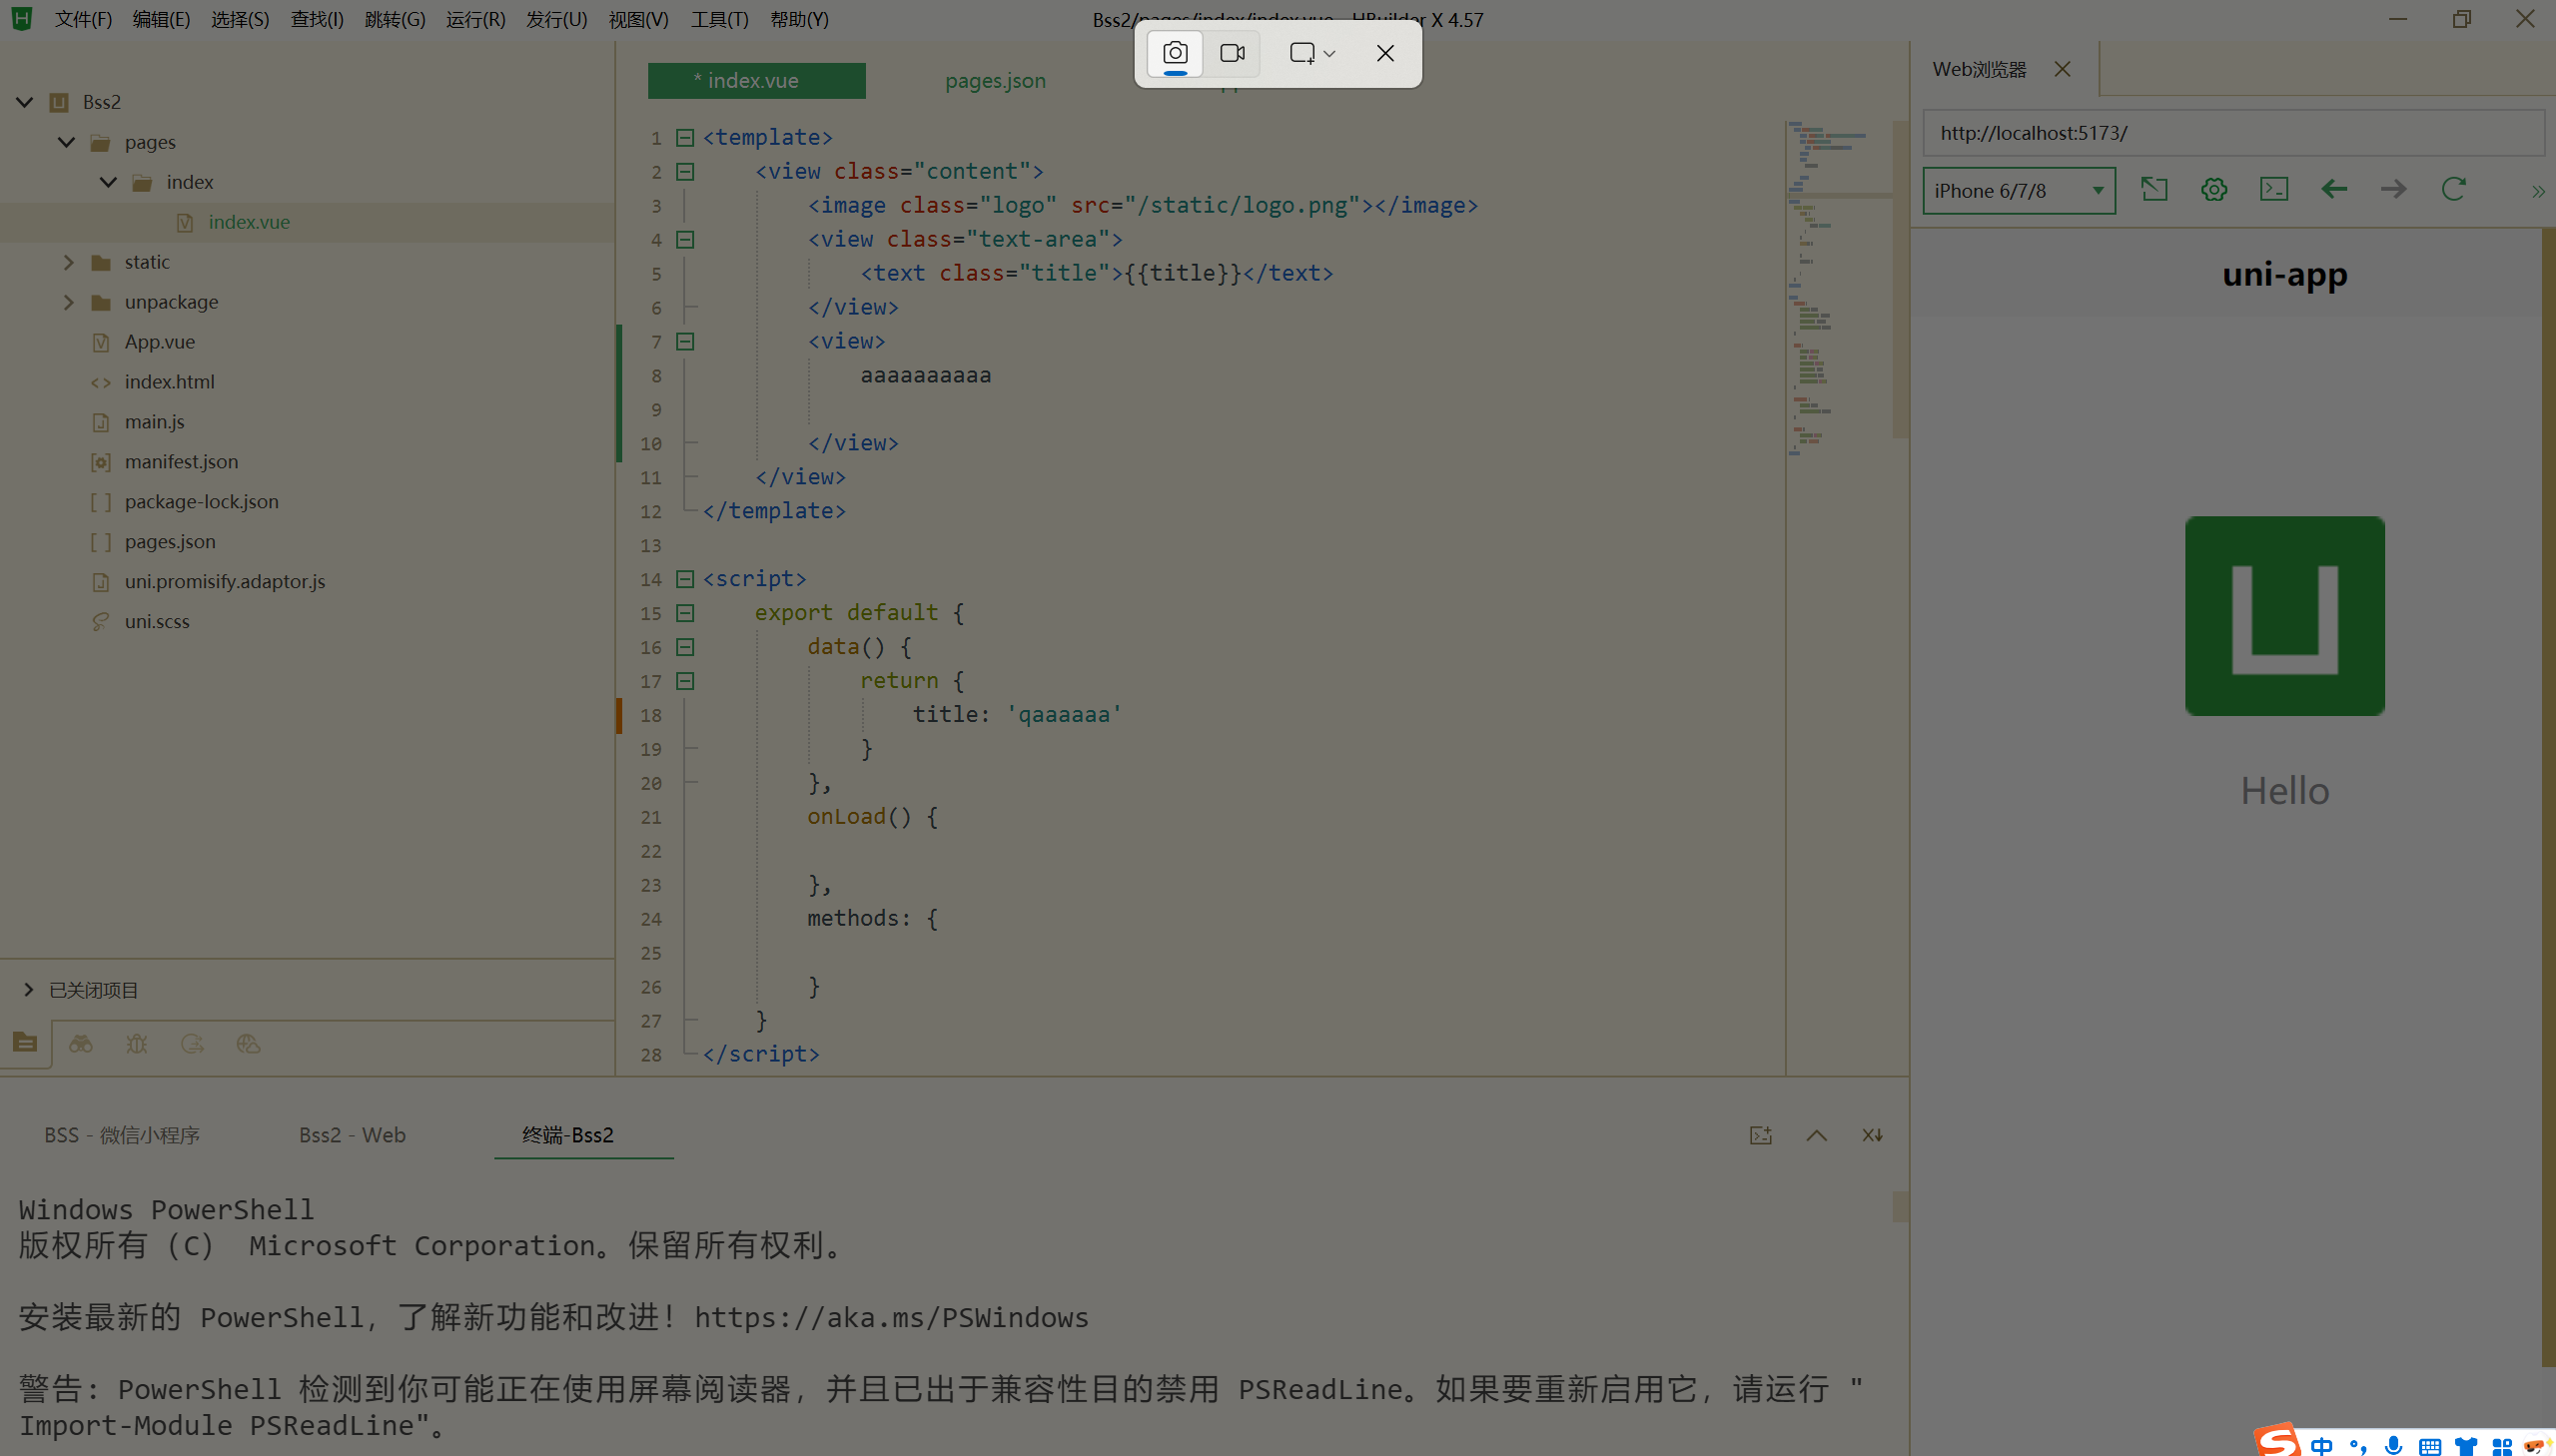Image resolution: width=2556 pixels, height=1456 pixels.
Task: Open index.html in project tree
Action: pyautogui.click(x=169, y=382)
